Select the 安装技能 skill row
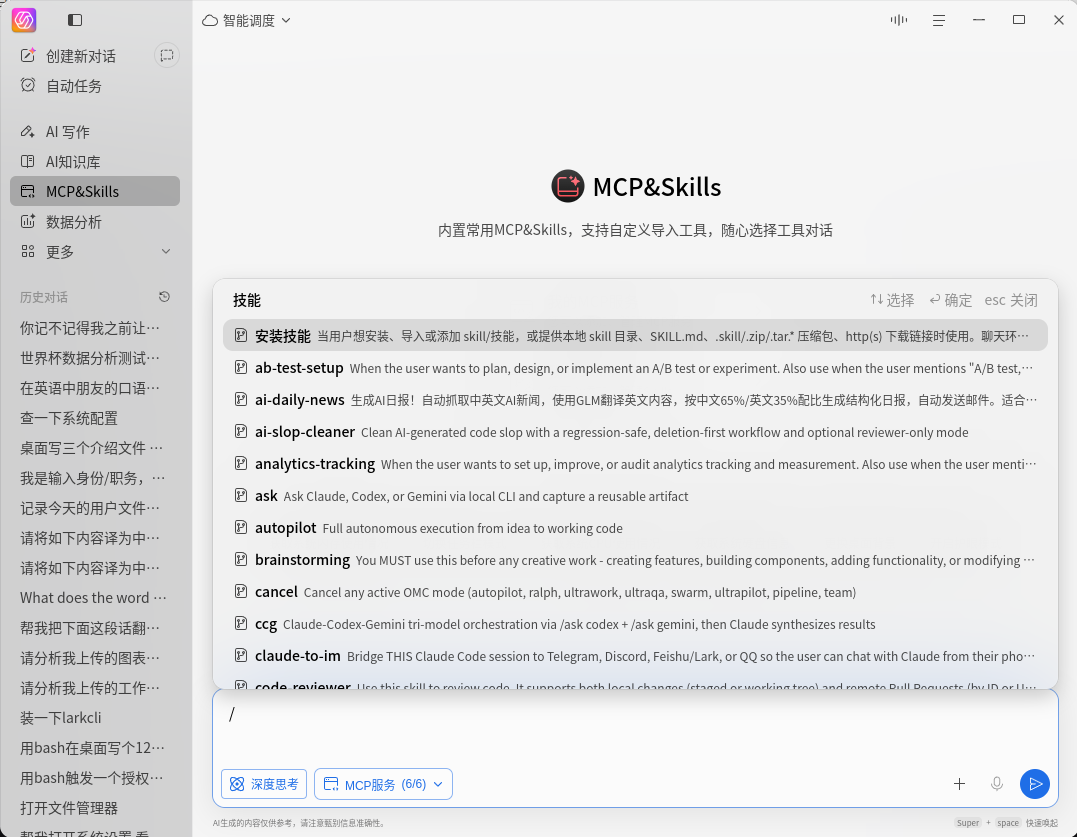Screen dimensions: 1077x837 [635, 336]
